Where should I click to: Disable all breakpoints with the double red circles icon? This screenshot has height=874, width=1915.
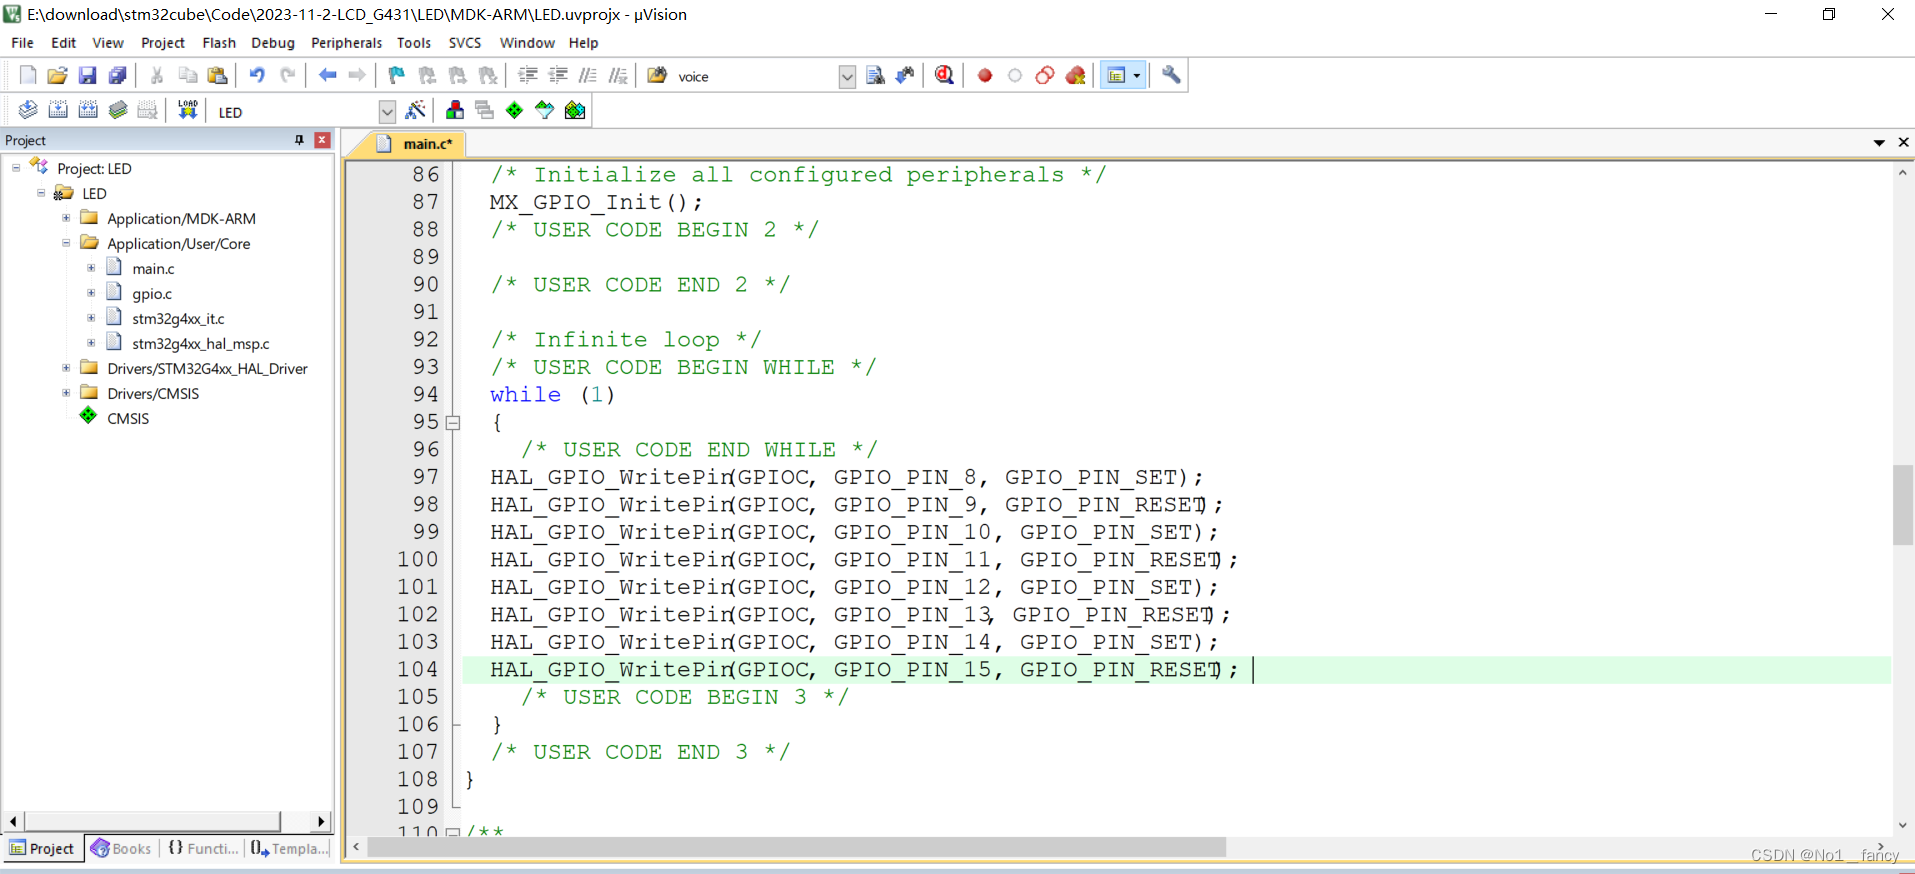(x=1045, y=75)
